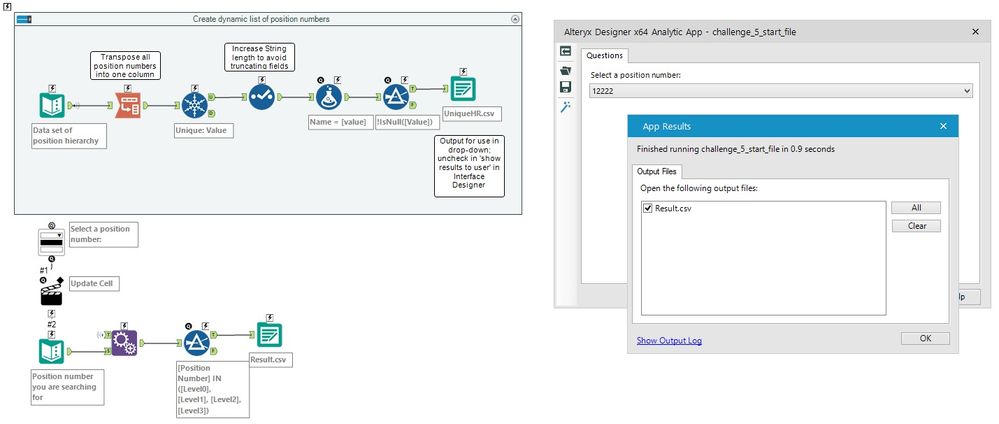Click the Filter tool before Result.csv
Viewport: 999px width, 424px height.
click(x=197, y=343)
